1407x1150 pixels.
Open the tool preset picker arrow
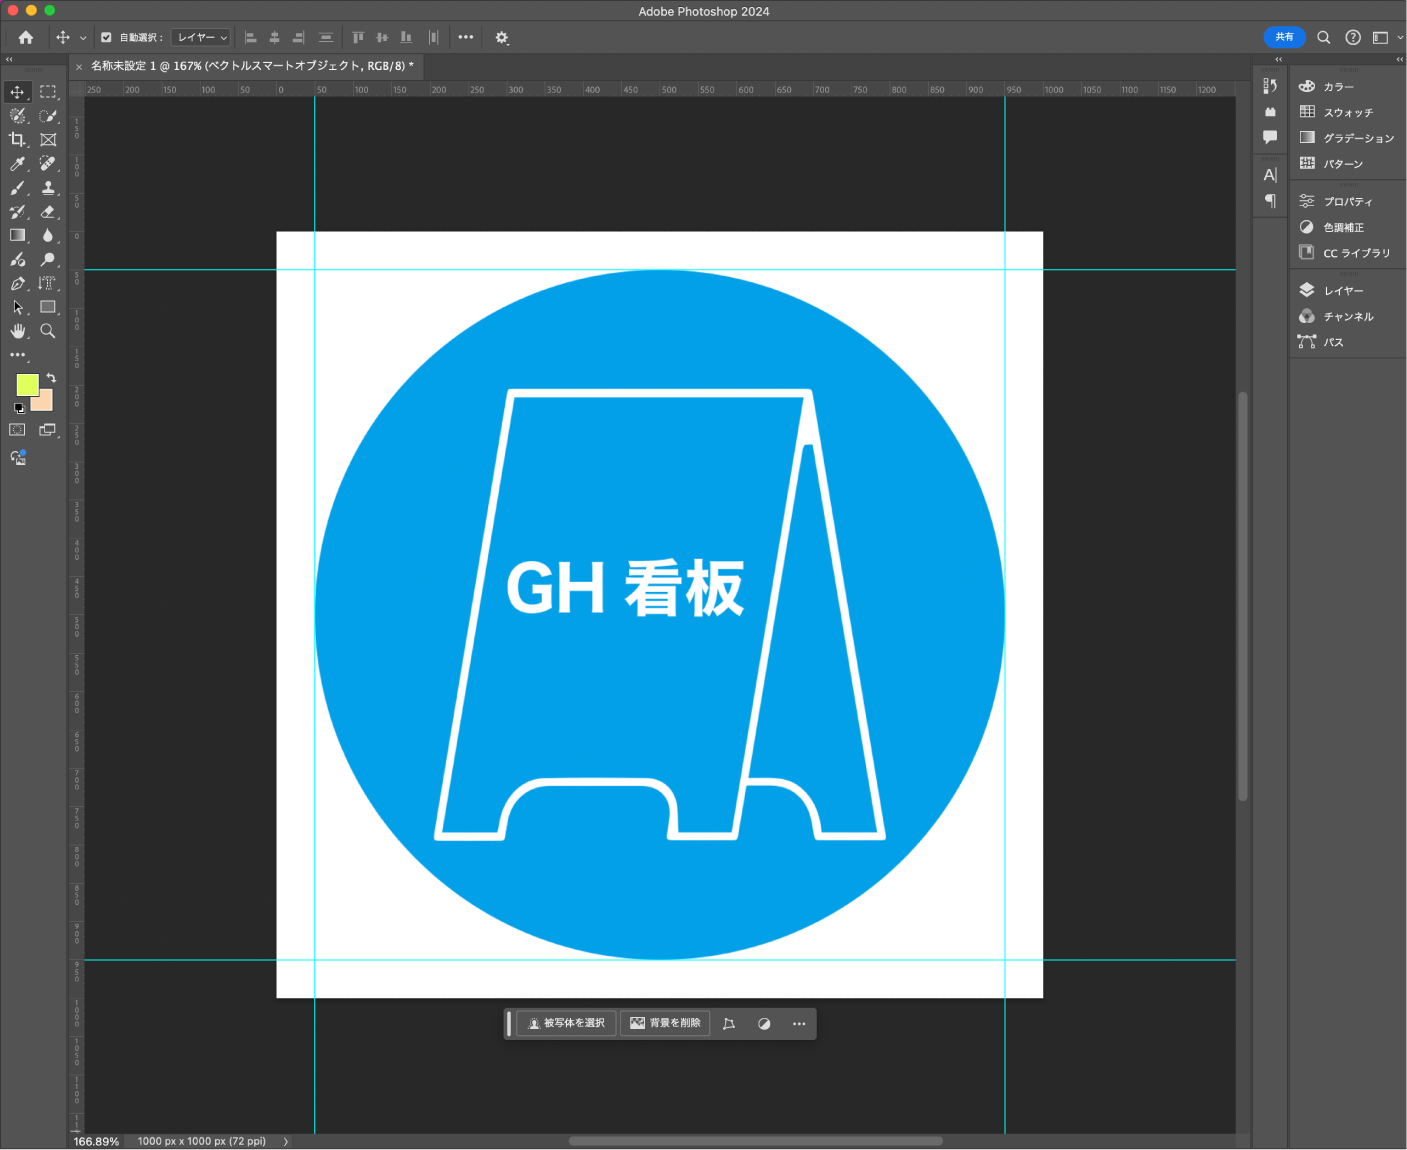click(83, 38)
